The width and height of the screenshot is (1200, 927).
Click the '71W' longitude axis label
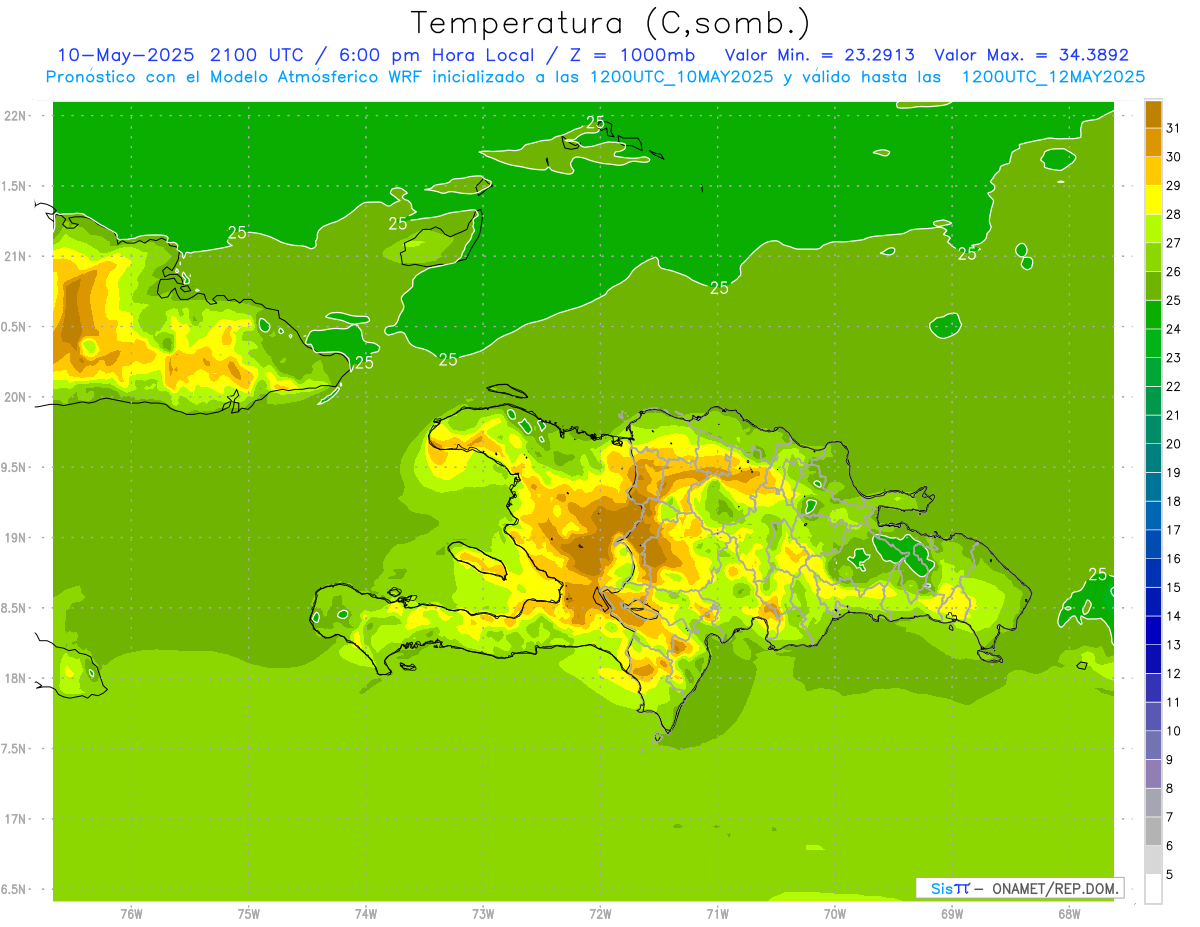pos(717,913)
